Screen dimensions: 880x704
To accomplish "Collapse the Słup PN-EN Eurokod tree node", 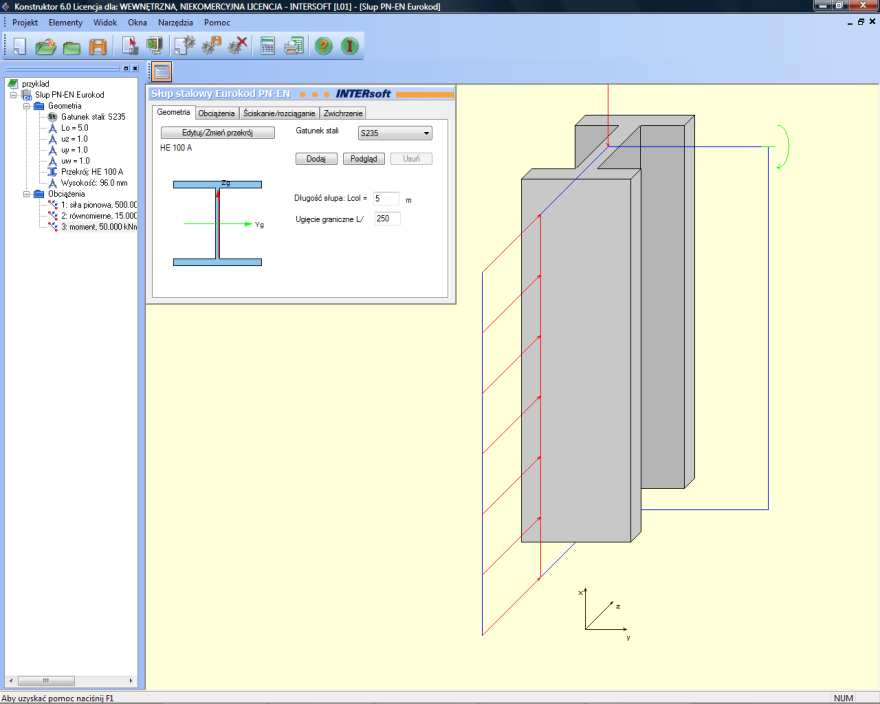I will tap(13, 95).
